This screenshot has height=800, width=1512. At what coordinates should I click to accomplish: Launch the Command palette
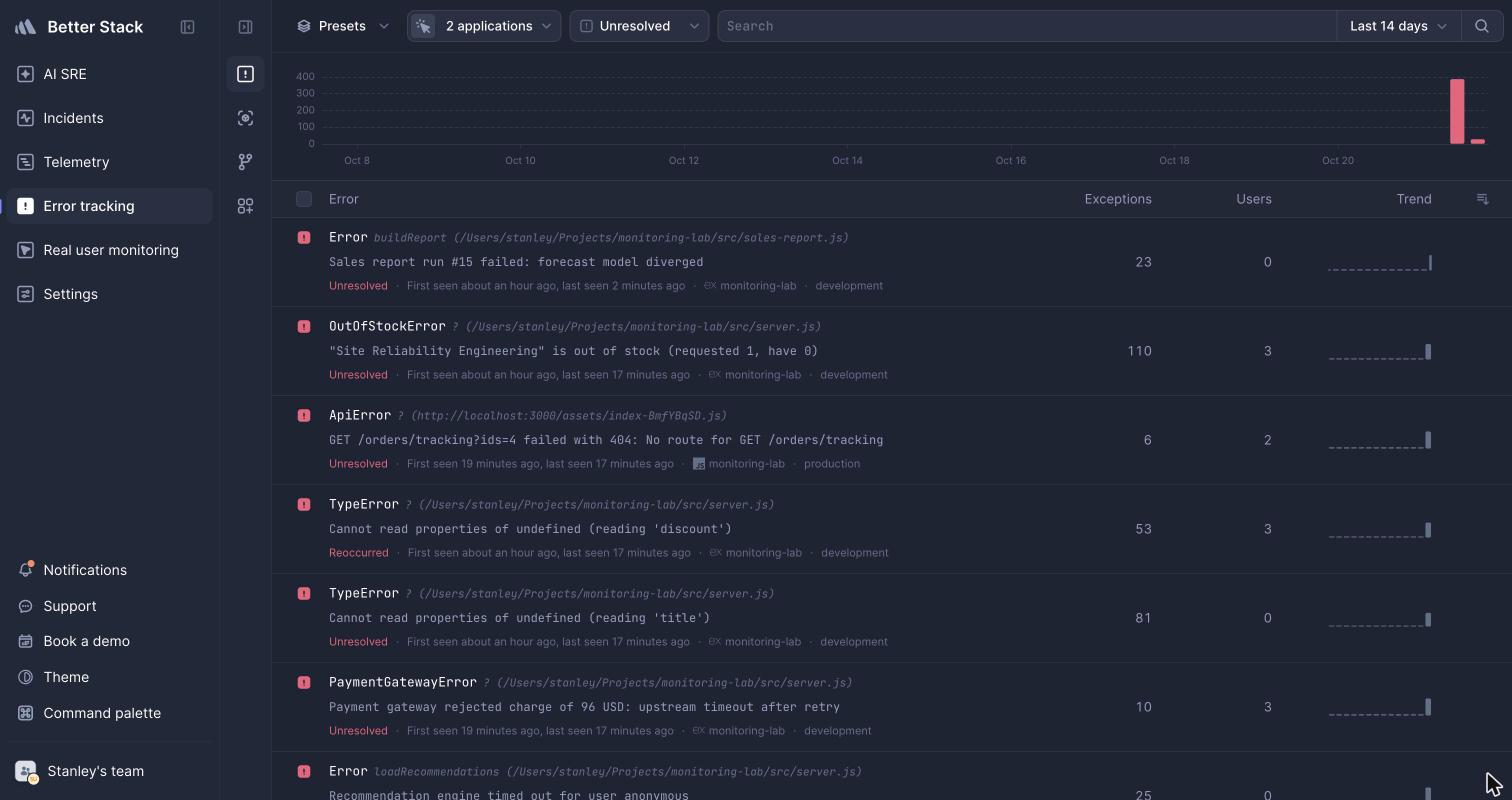click(x=110, y=713)
